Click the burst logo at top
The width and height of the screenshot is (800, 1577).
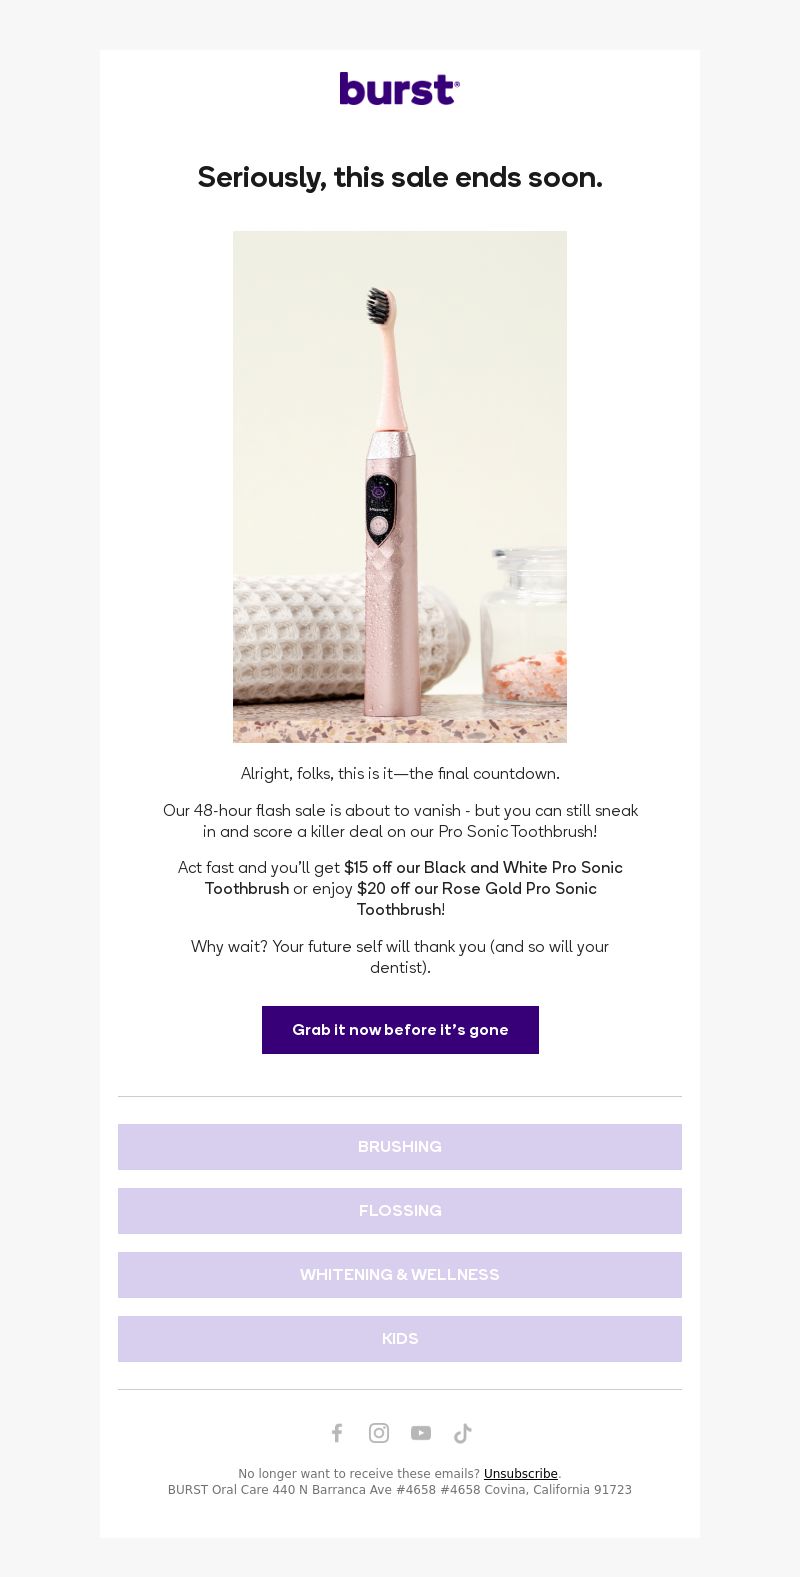click(400, 89)
